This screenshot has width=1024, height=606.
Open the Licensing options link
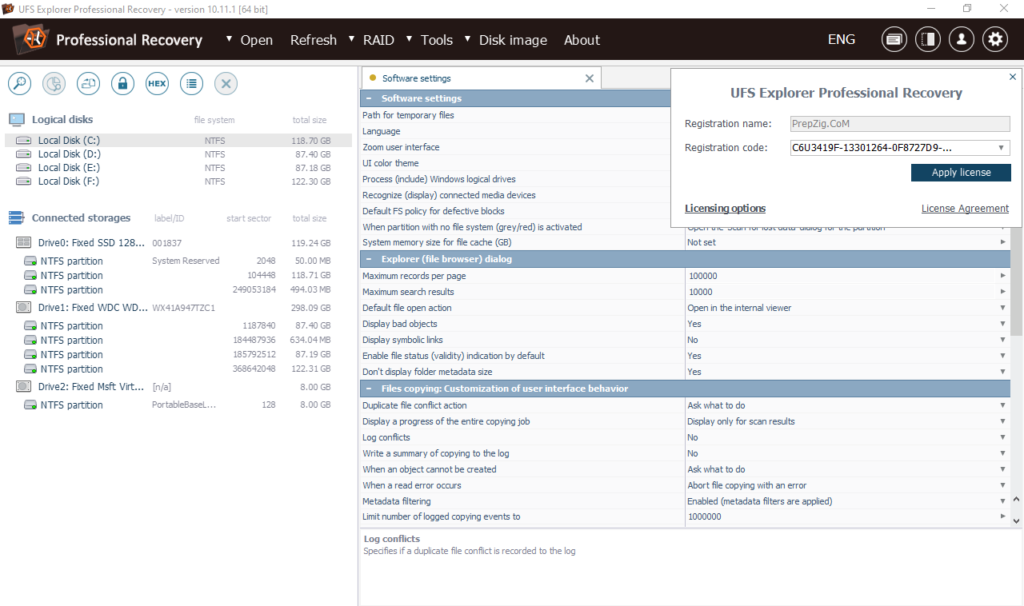(725, 208)
